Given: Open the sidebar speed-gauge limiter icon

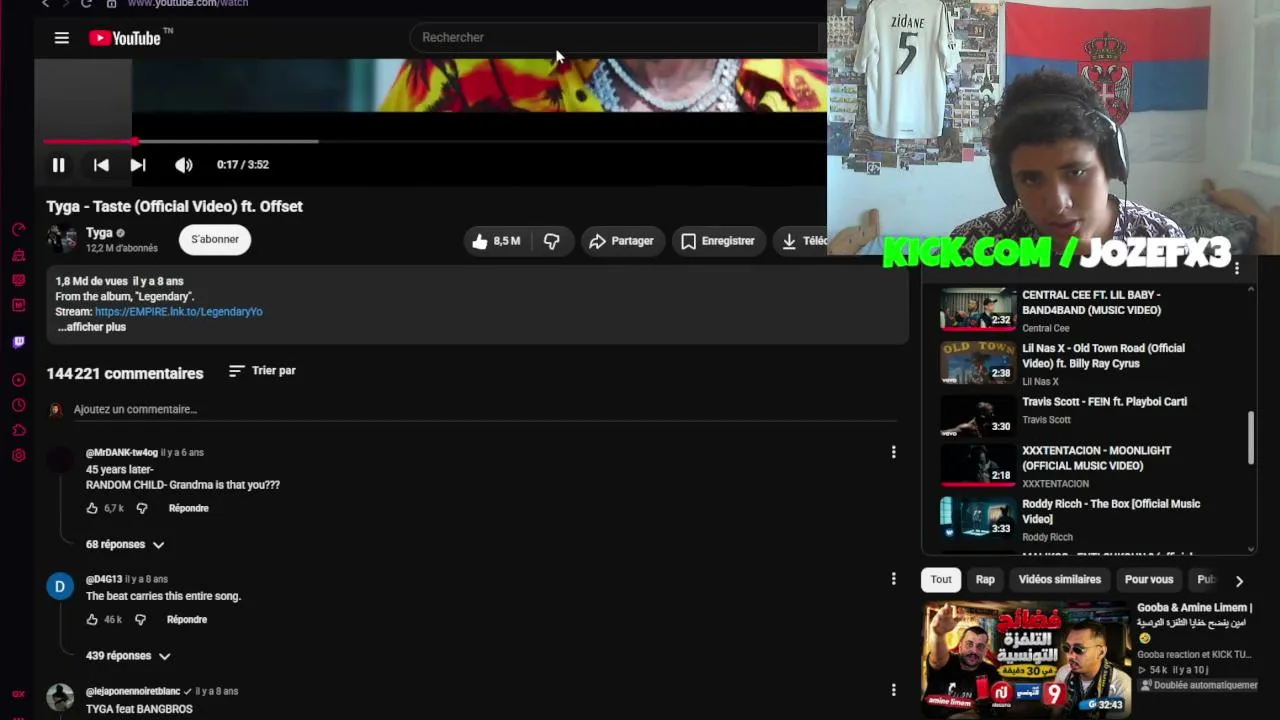Looking at the screenshot, I should pyautogui.click(x=18, y=229).
